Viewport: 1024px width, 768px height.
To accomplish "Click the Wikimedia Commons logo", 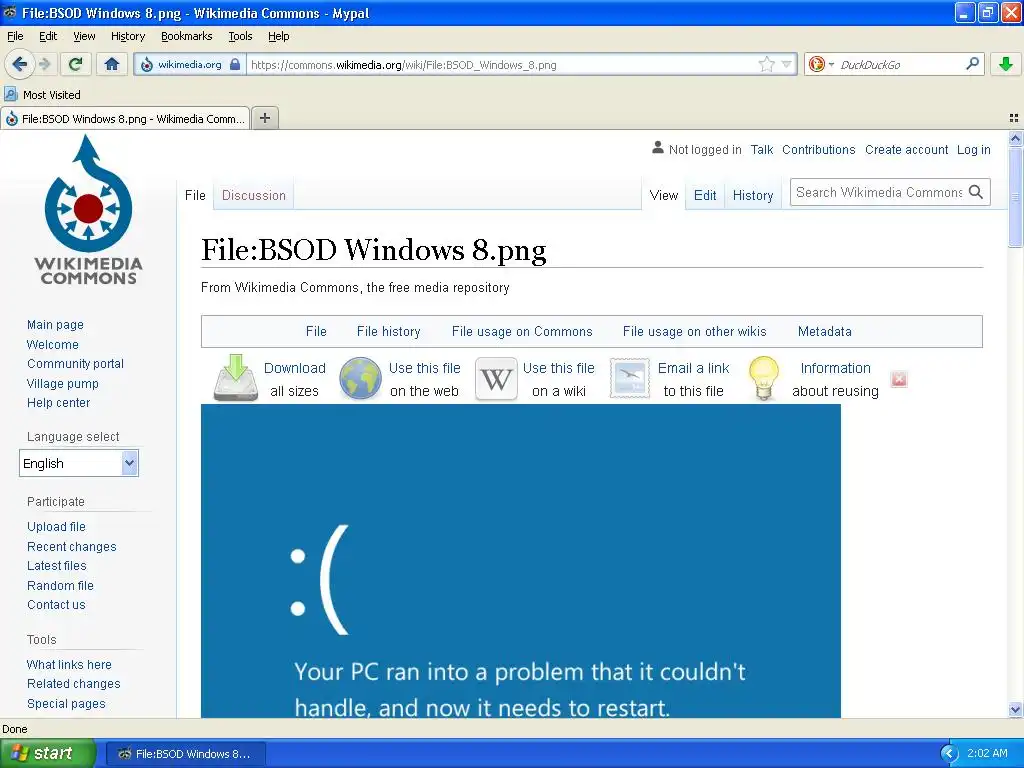I will pyautogui.click(x=88, y=210).
